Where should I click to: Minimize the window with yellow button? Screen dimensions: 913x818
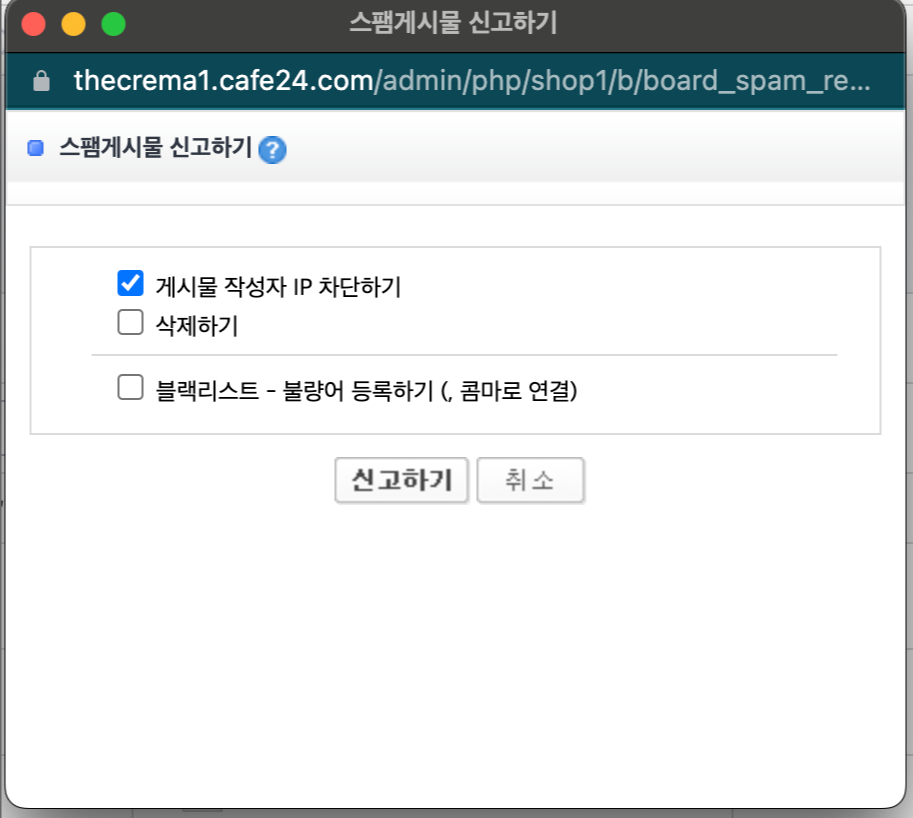[74, 24]
